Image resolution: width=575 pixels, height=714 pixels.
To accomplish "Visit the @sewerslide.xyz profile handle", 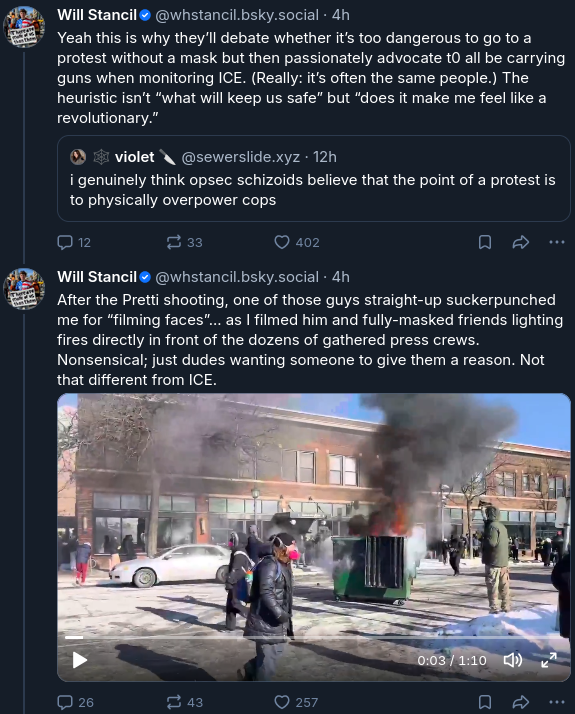I will pyautogui.click(x=240, y=157).
